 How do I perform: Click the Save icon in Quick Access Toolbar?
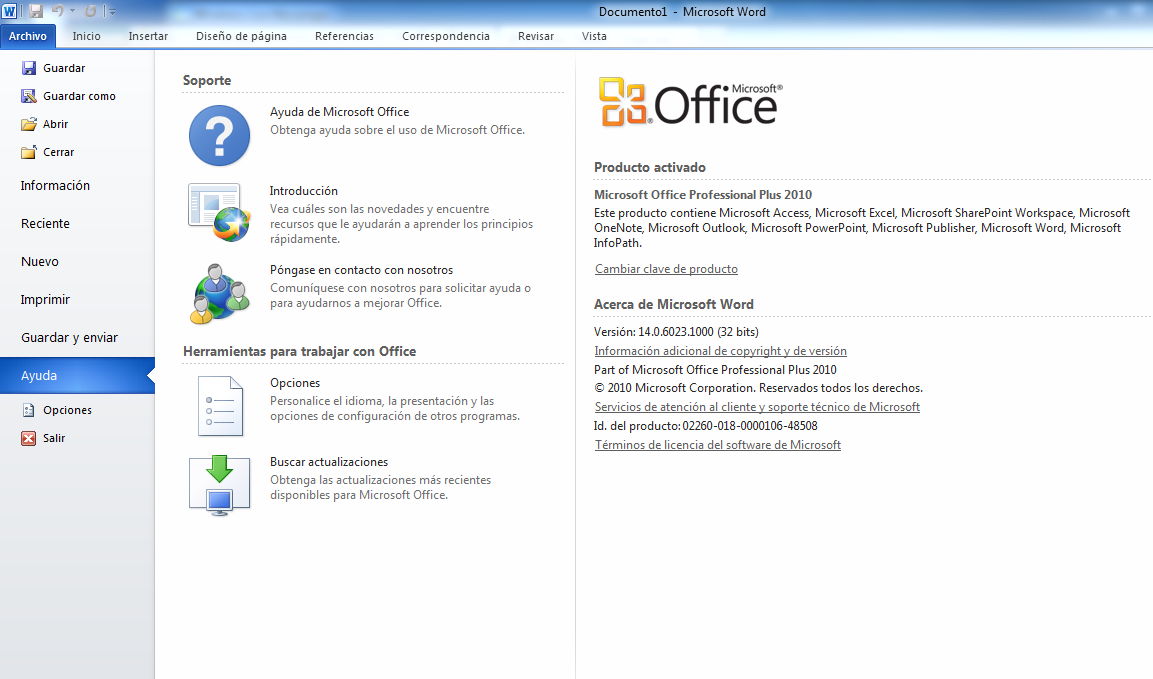pyautogui.click(x=36, y=11)
